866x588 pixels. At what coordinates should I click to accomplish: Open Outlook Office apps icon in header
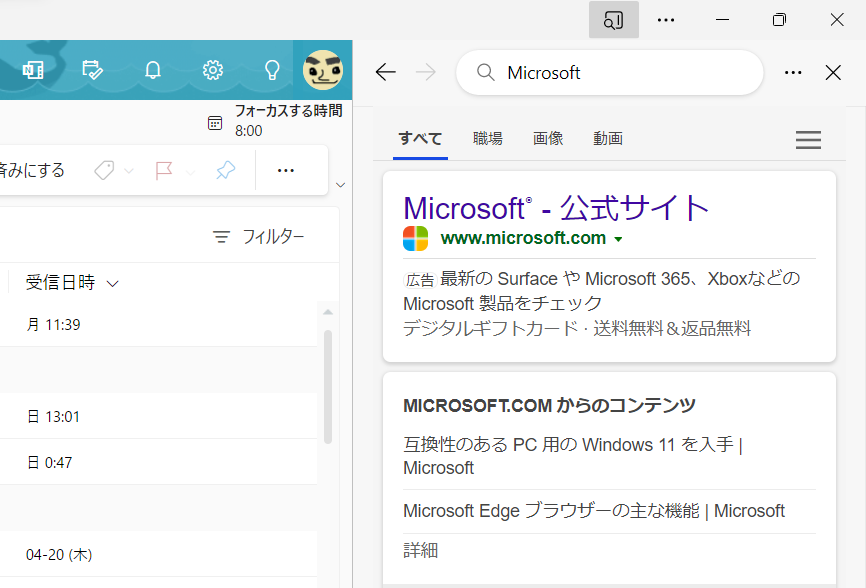coord(33,70)
